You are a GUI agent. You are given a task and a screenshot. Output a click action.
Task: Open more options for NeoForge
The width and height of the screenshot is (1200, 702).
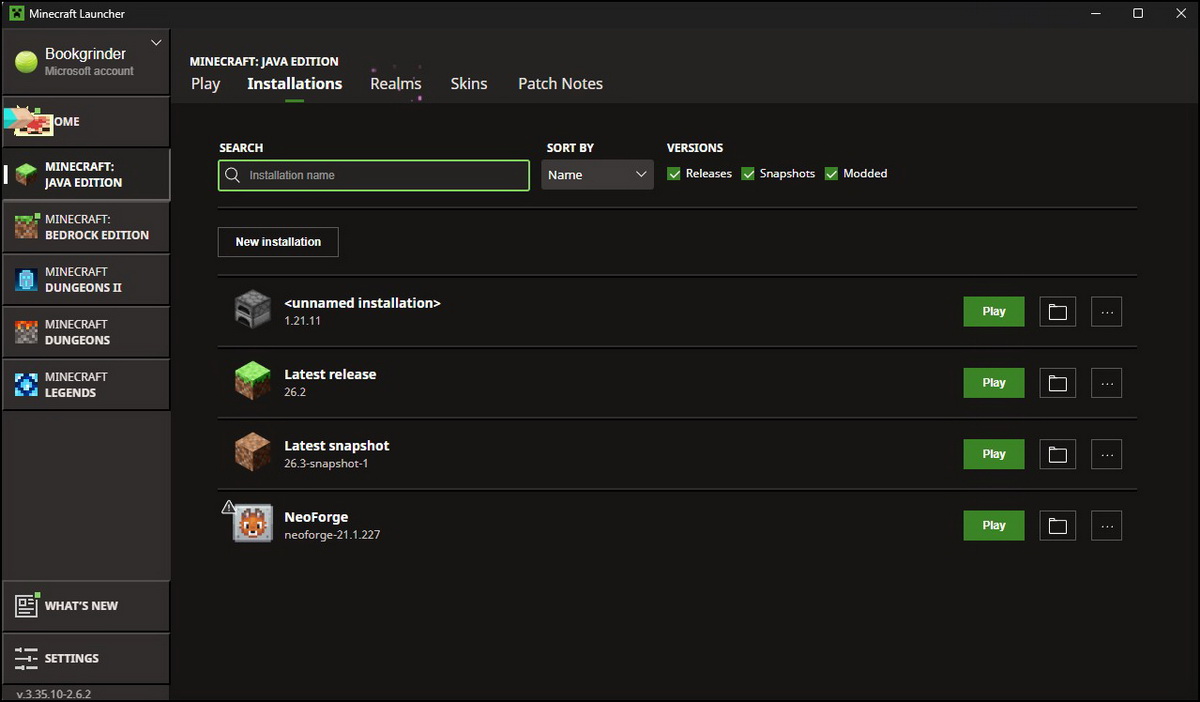1106,526
